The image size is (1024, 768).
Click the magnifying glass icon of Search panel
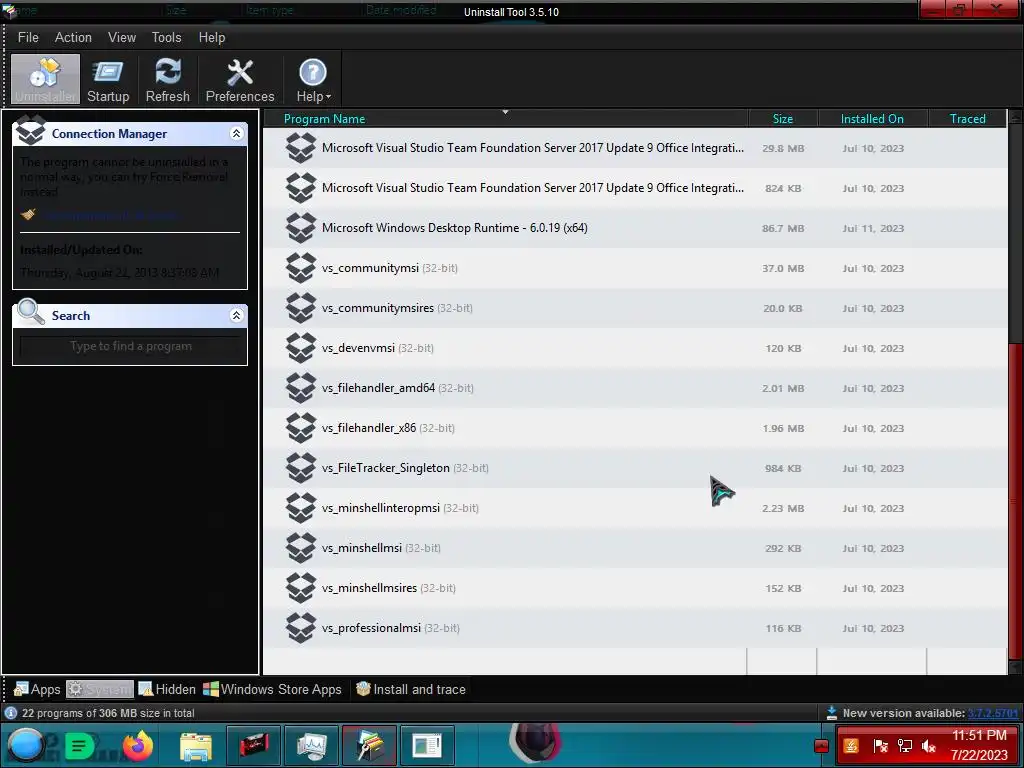click(x=30, y=312)
